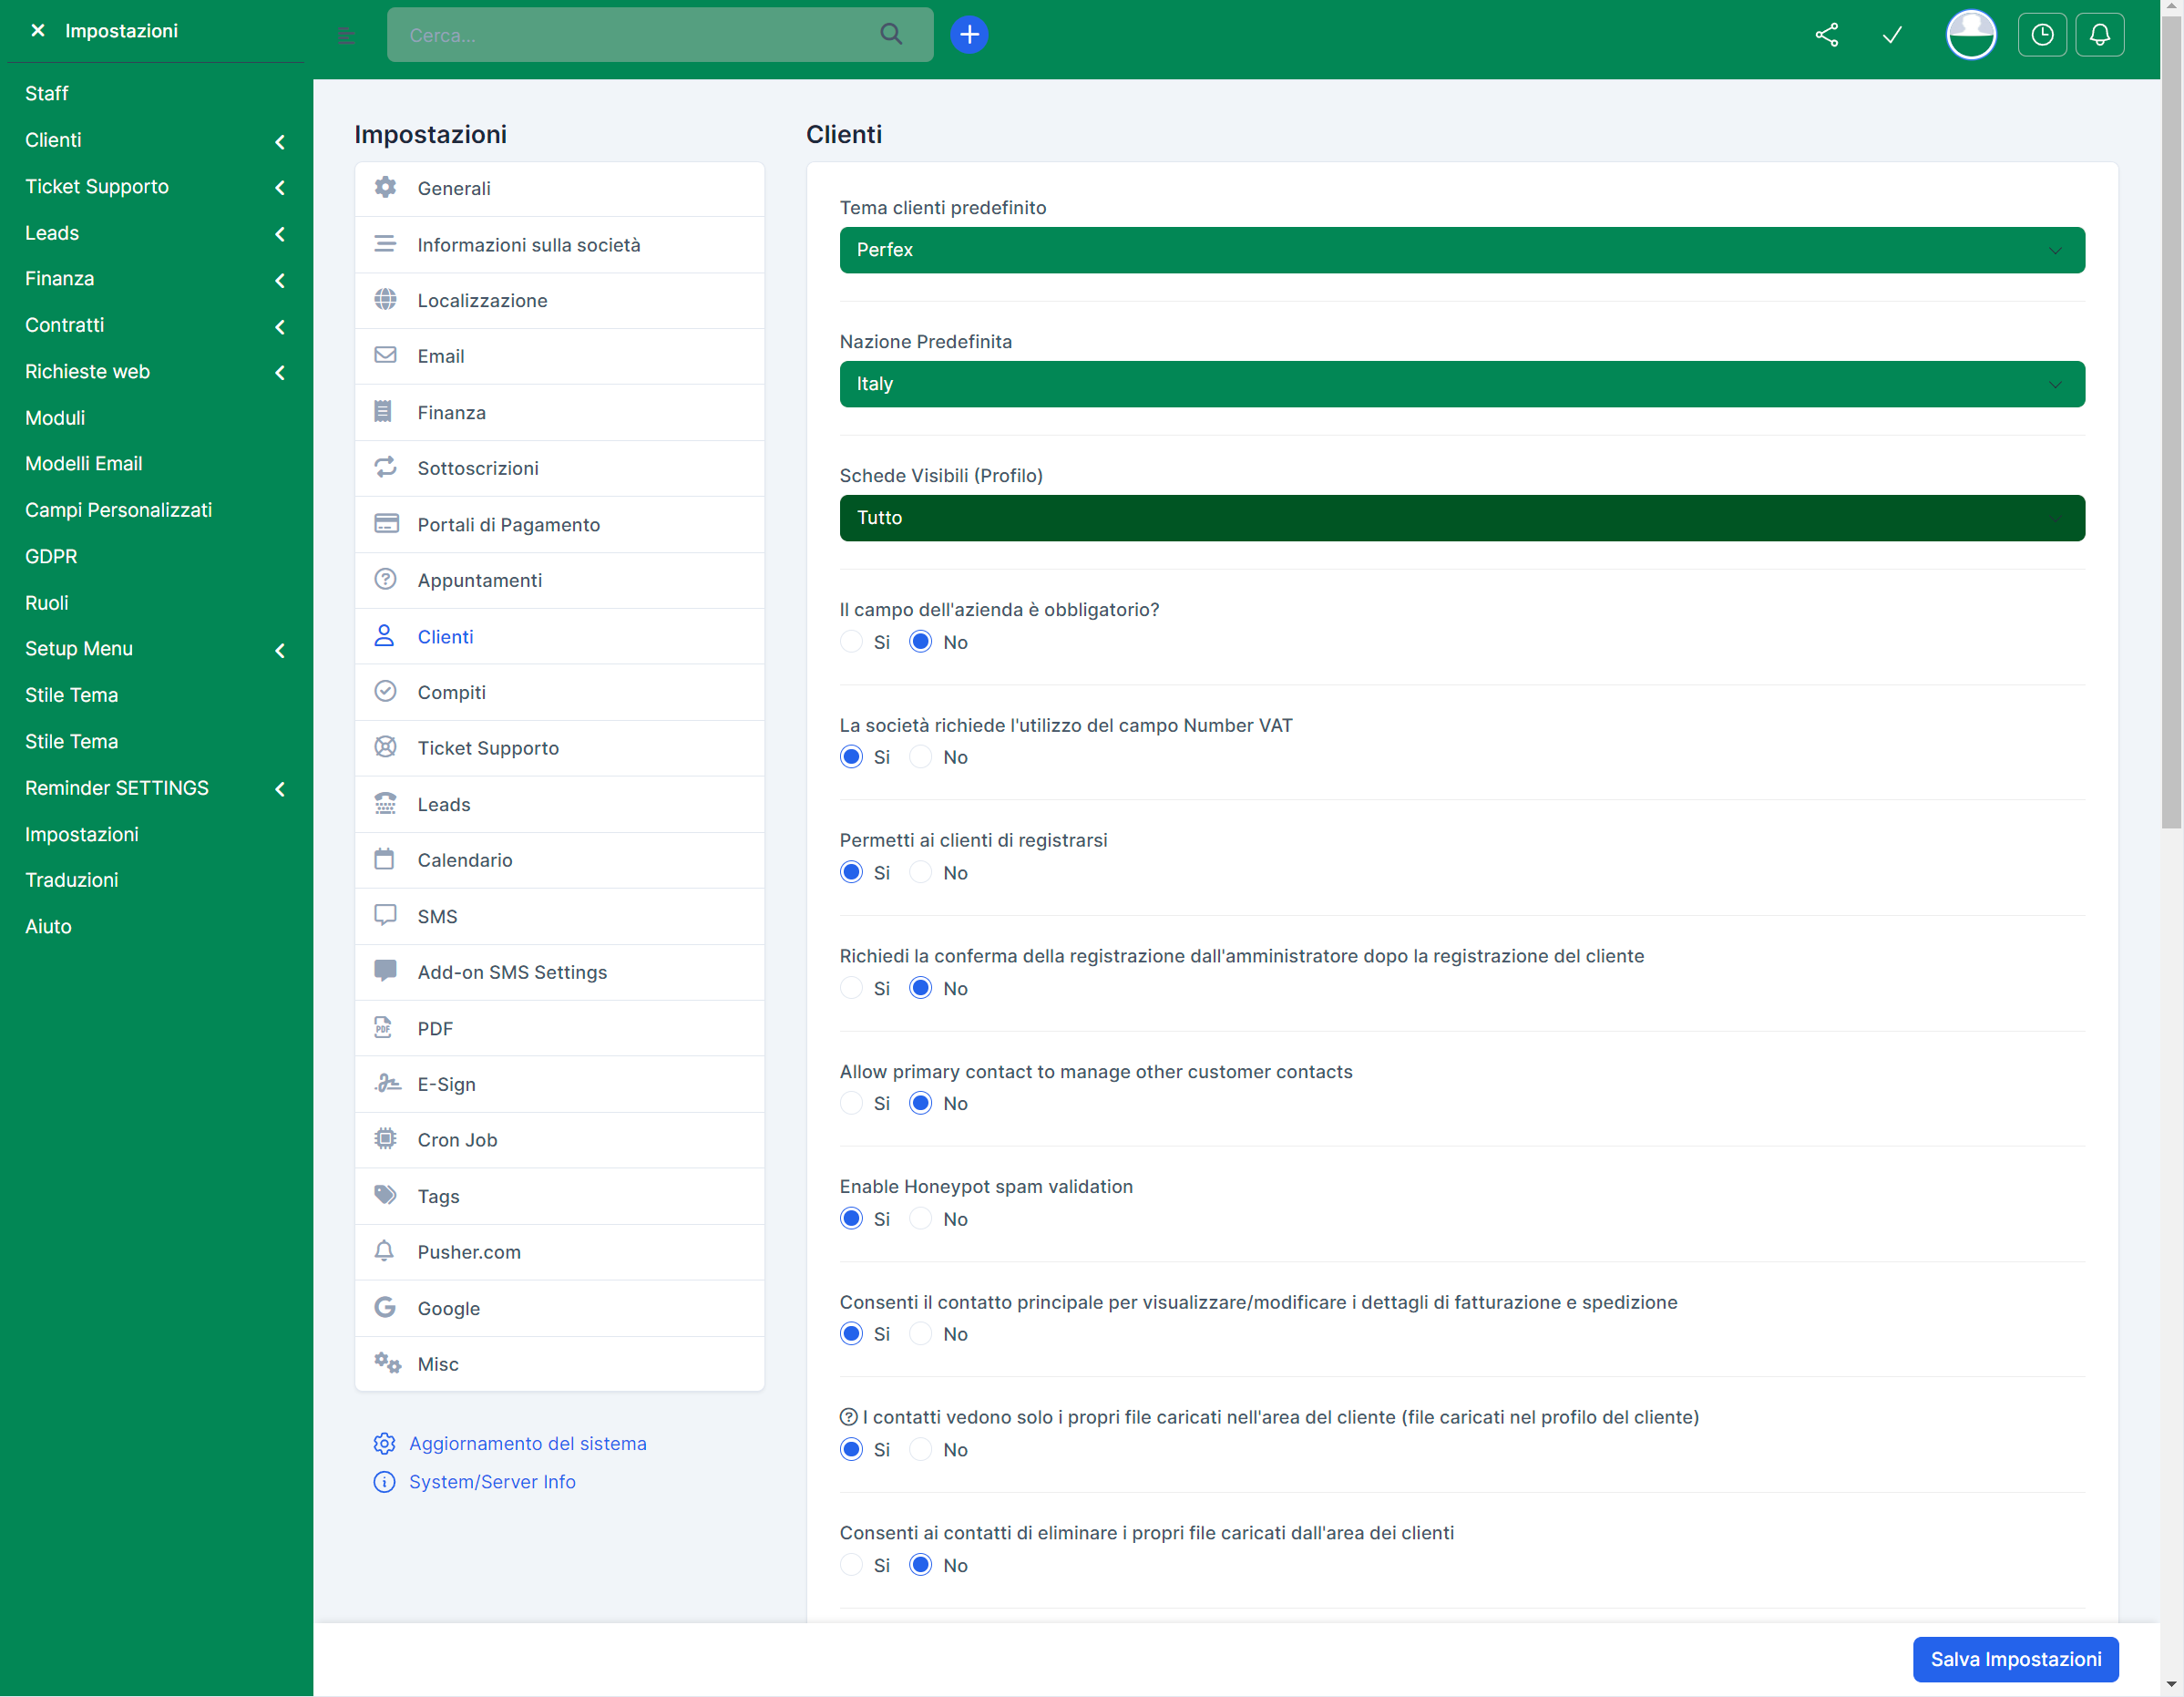The width and height of the screenshot is (2184, 1697).
Task: Open the Nazione Predefinita Italy dropdown
Action: pyautogui.click(x=1461, y=384)
